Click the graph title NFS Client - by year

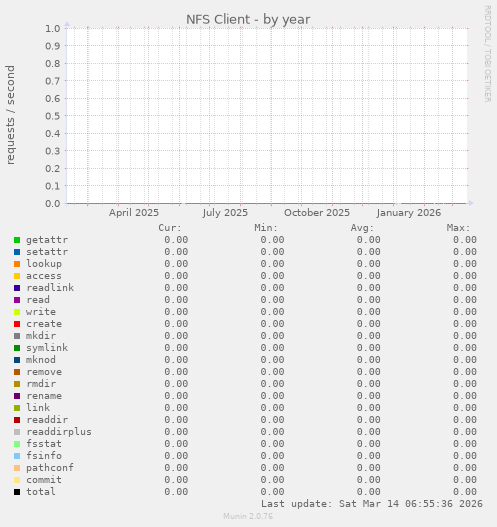click(248, 19)
